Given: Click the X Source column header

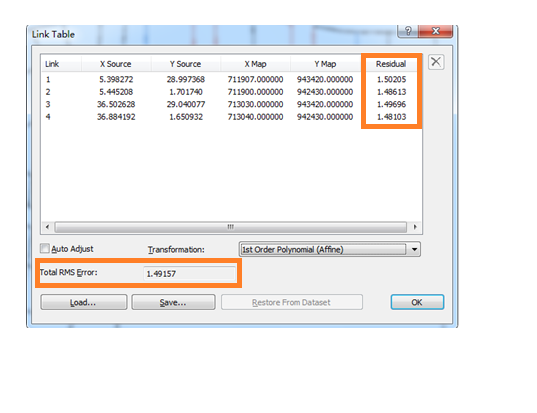Looking at the screenshot, I should click(116, 64).
